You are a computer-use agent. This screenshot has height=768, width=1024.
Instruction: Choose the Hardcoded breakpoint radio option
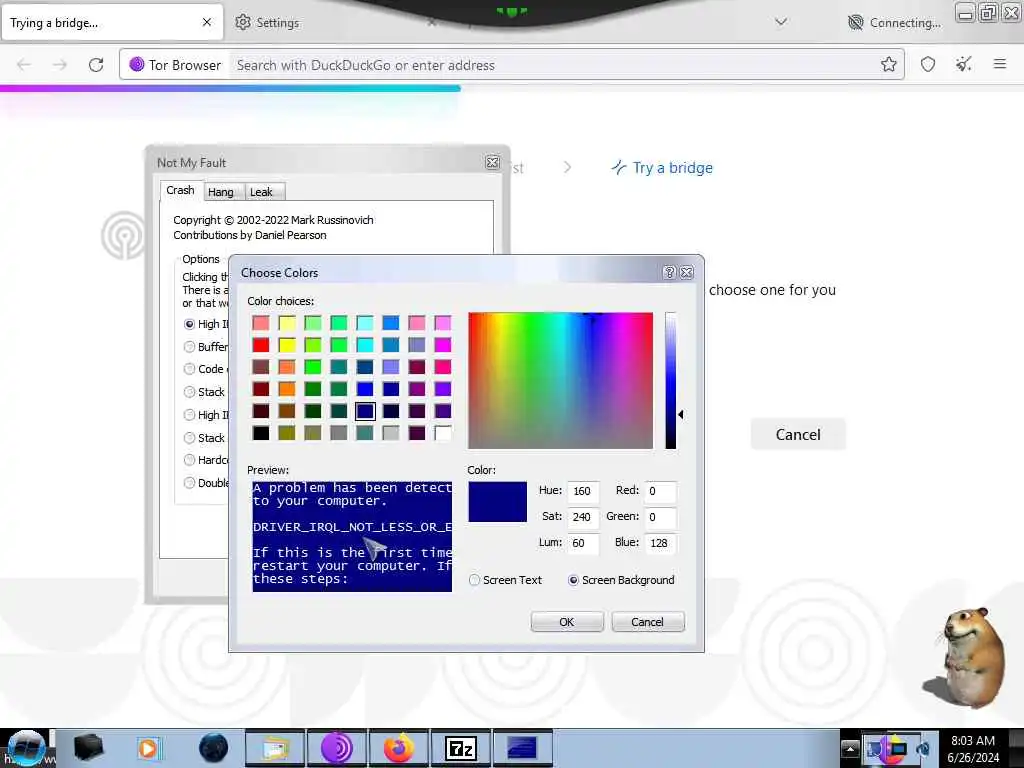189,460
